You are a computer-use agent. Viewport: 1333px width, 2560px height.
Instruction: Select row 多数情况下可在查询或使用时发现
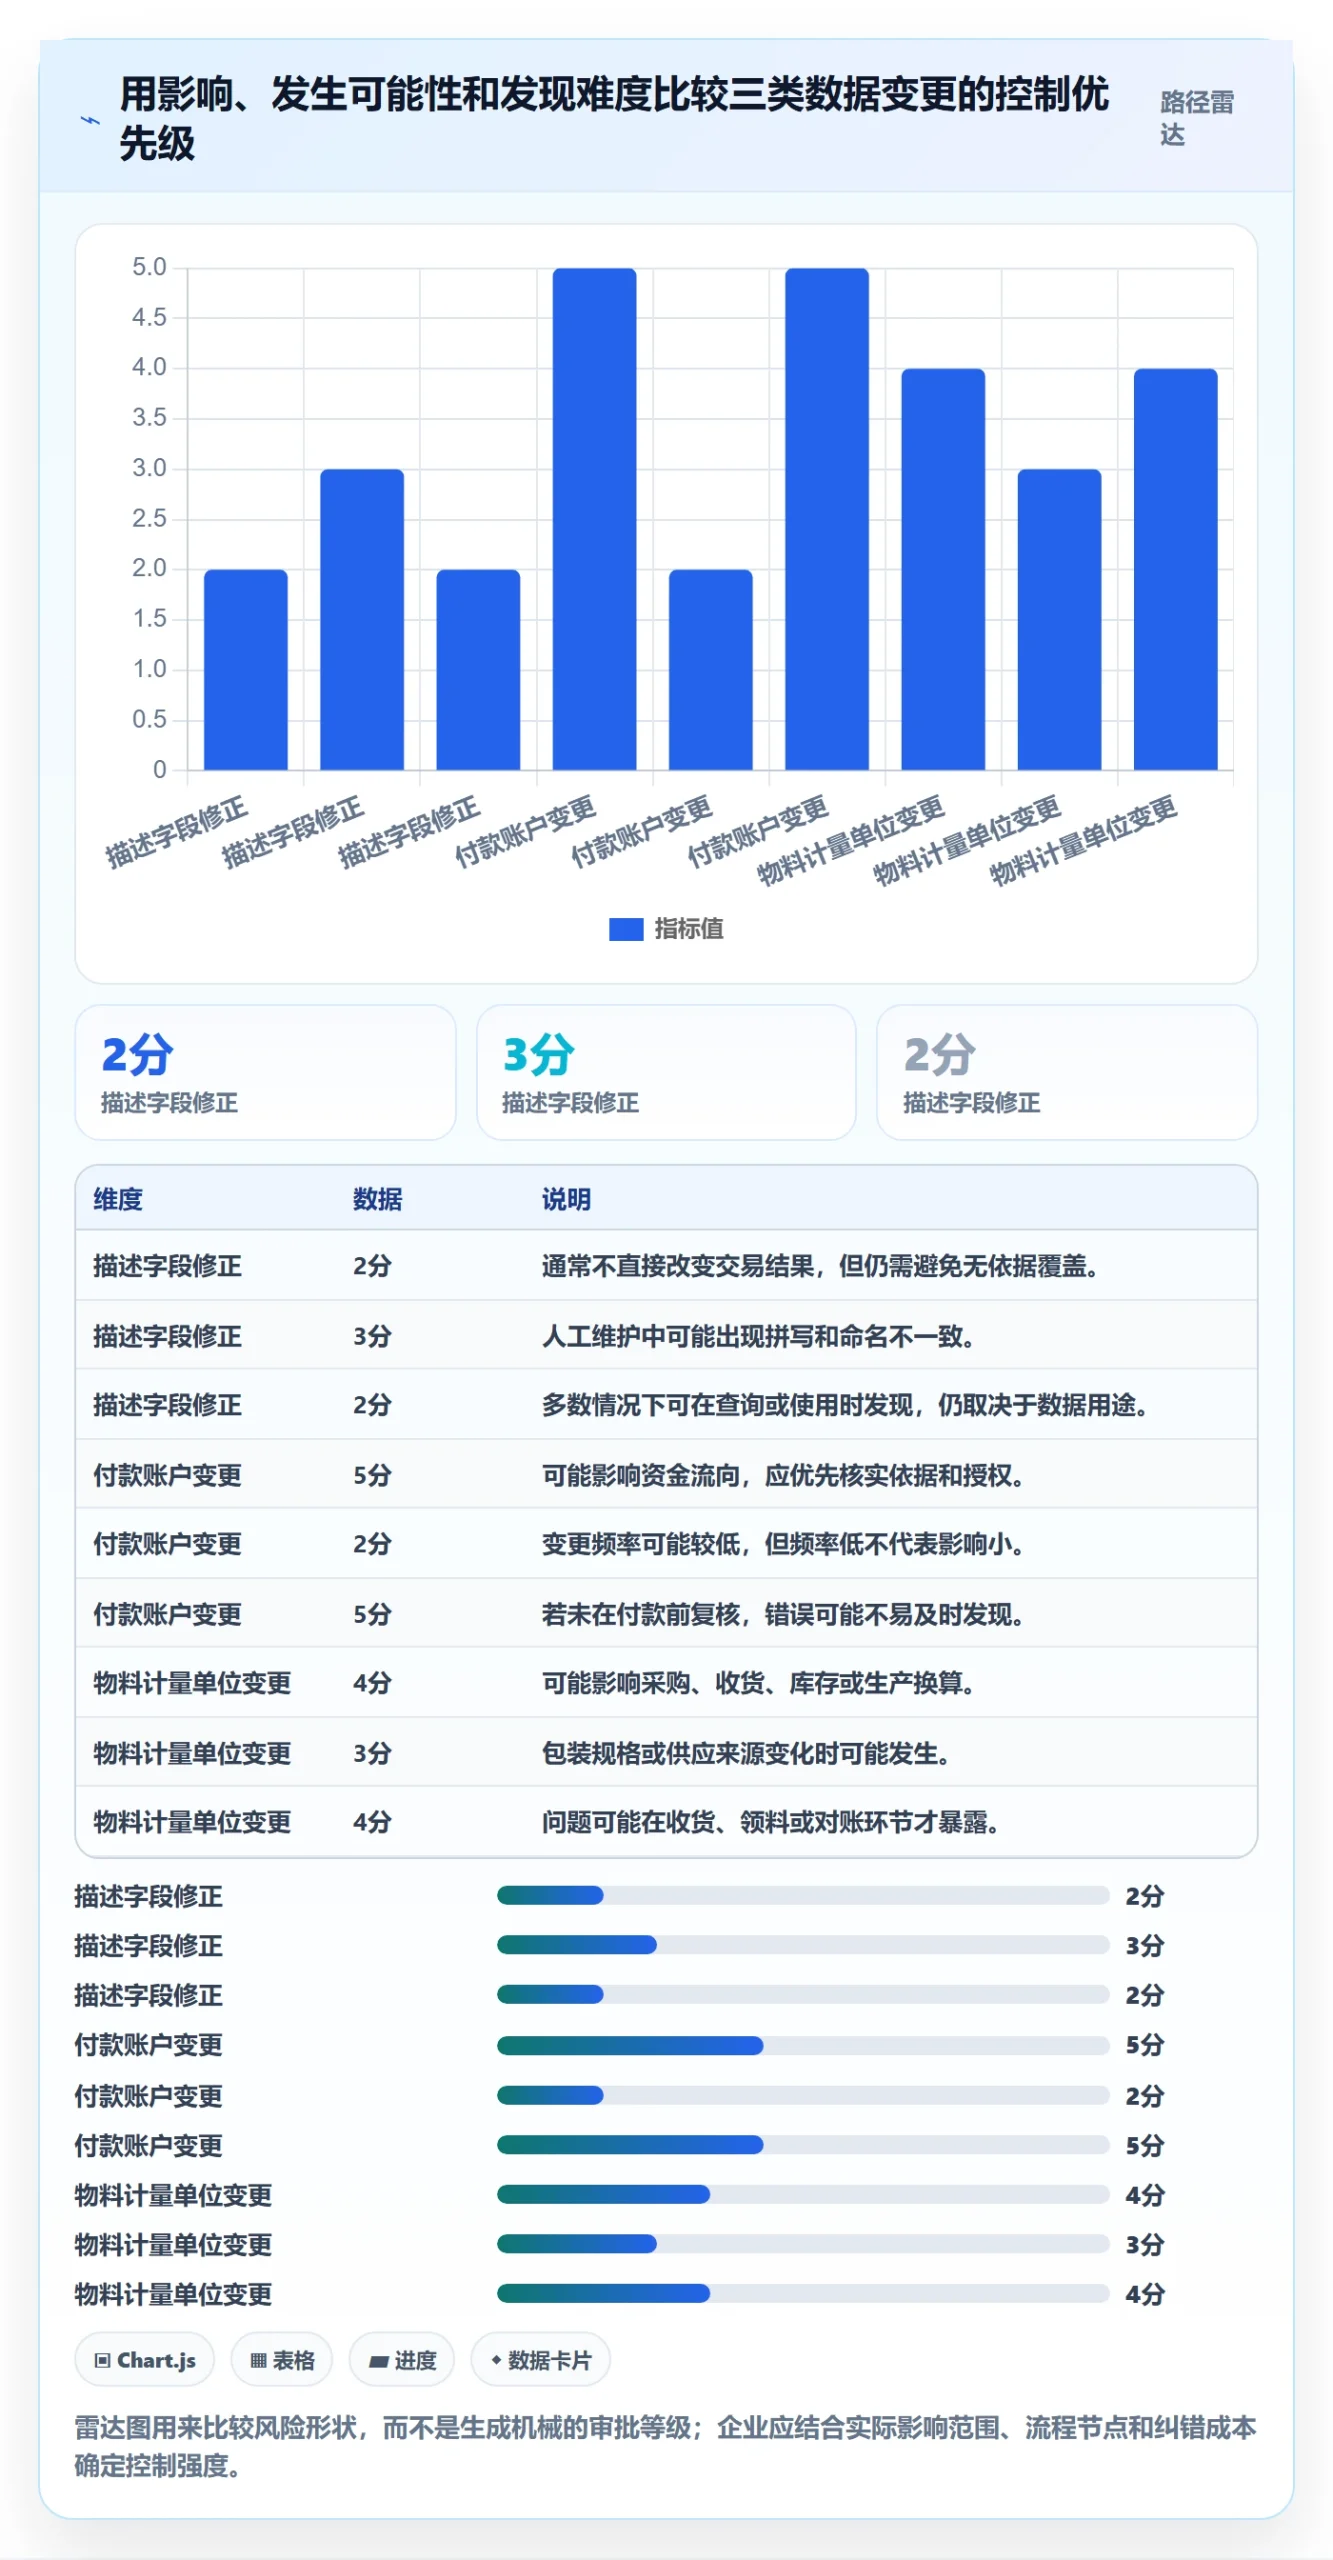click(666, 1405)
